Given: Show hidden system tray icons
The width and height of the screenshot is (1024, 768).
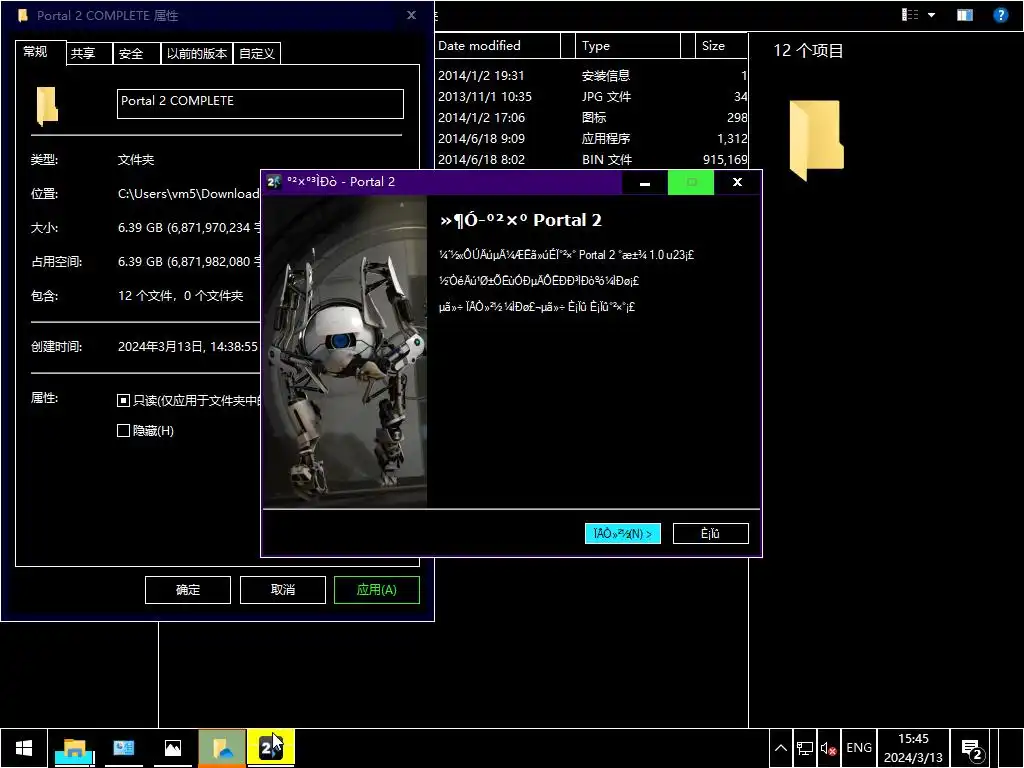Looking at the screenshot, I should point(780,748).
